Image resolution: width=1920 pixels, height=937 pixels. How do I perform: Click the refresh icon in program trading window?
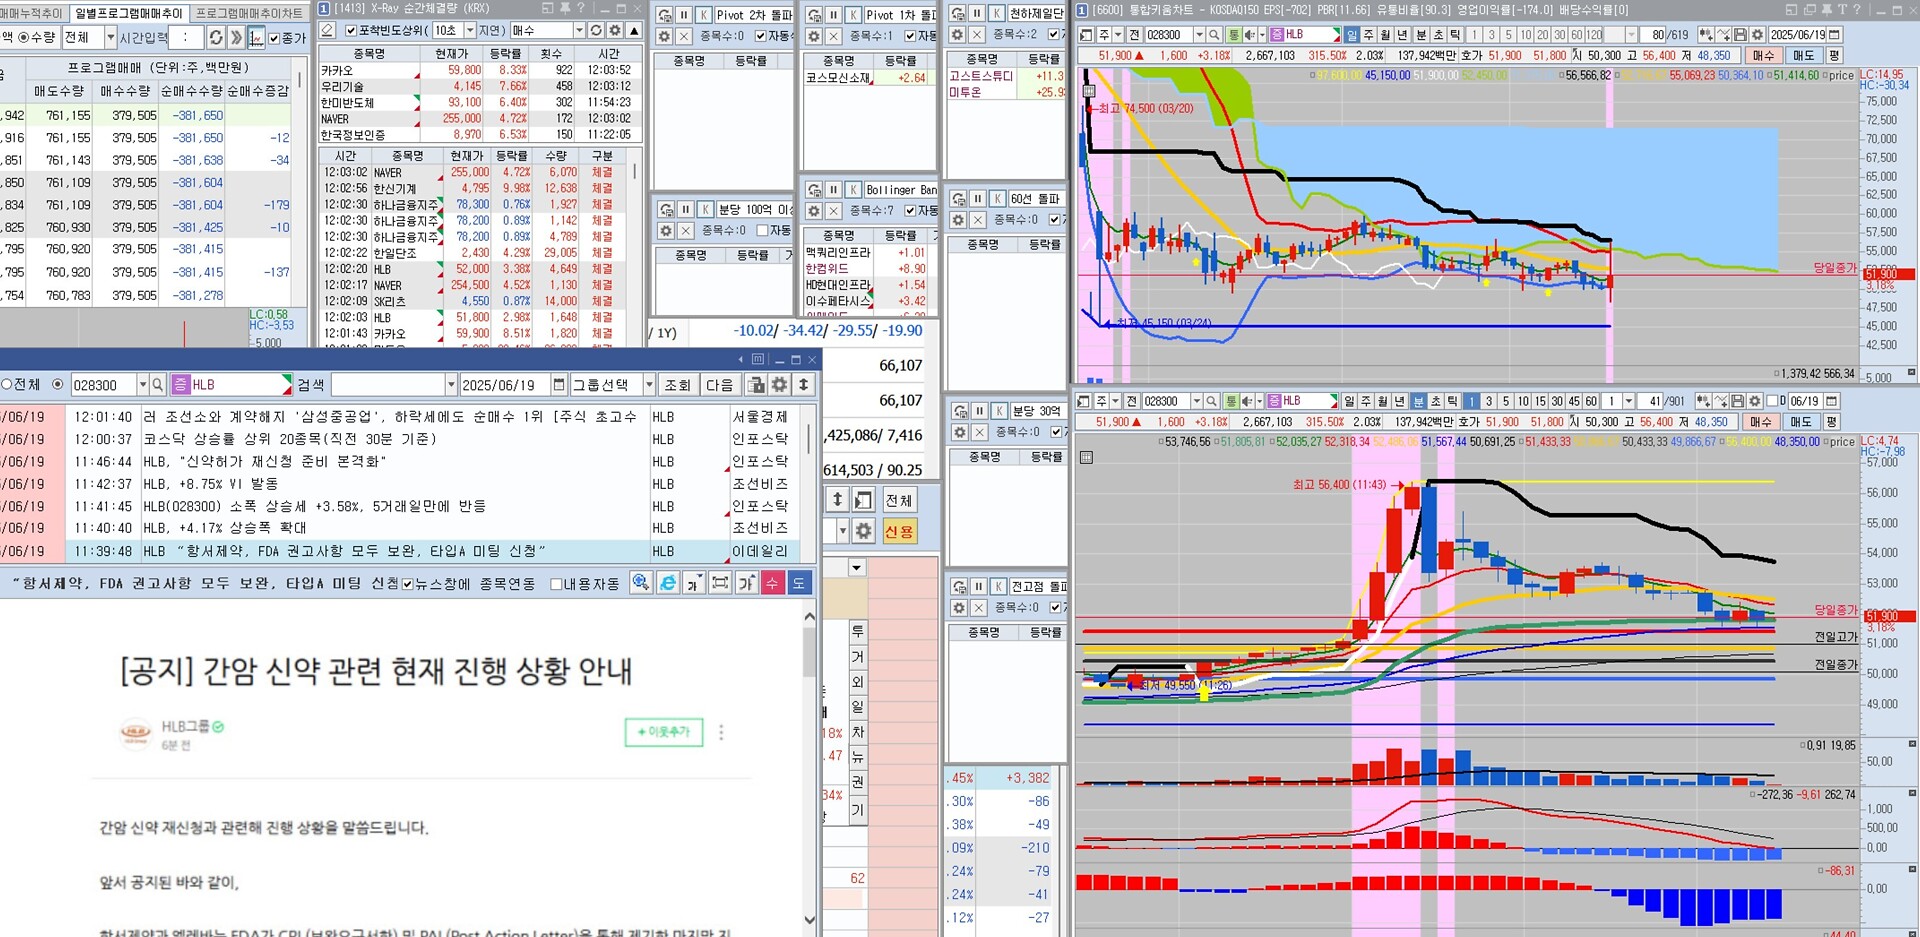pos(215,38)
